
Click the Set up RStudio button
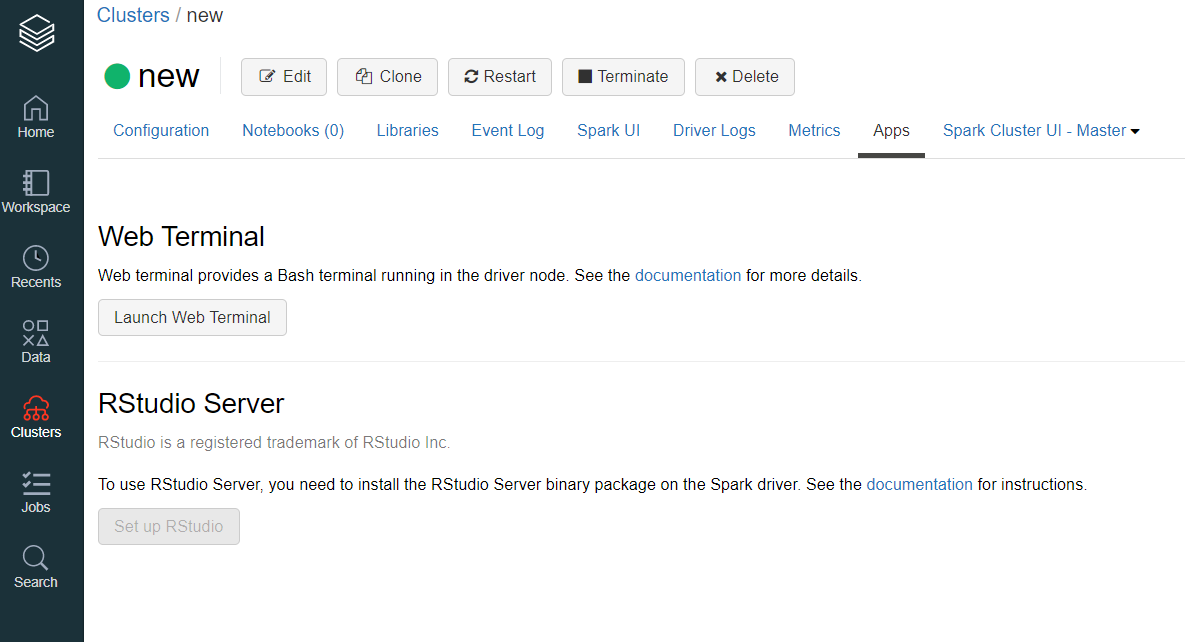coord(169,526)
